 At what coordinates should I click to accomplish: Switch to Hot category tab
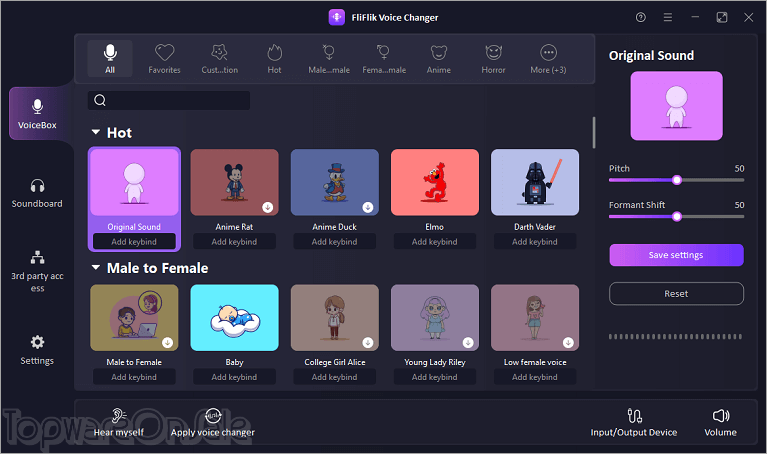coord(274,59)
